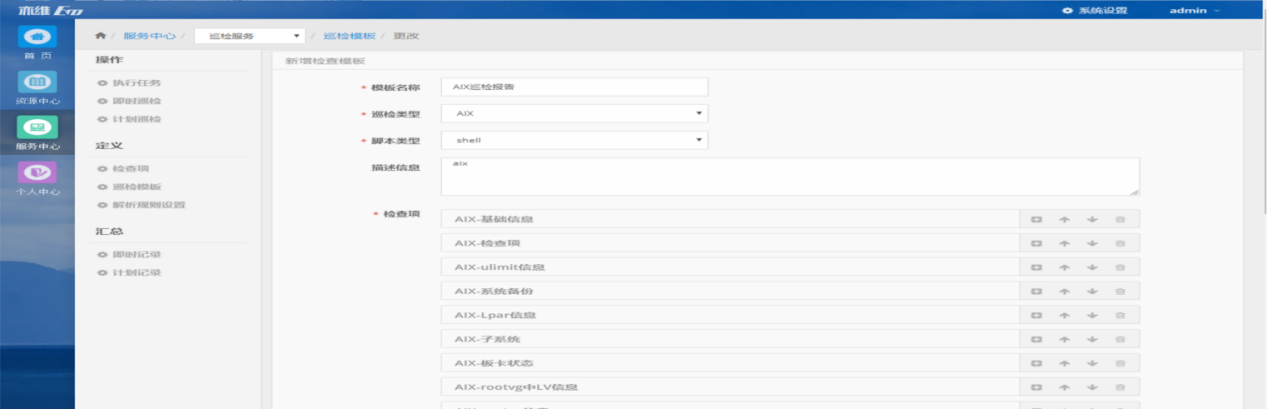Move AIX-ulimit信息 down one position

1092,267
